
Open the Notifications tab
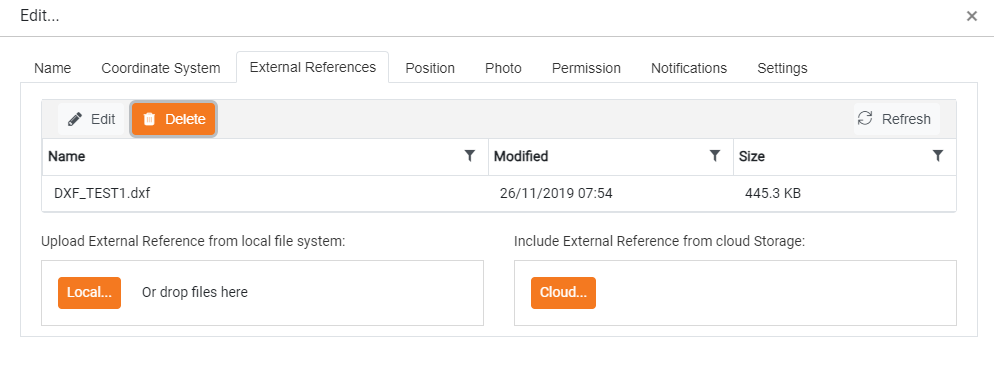689,68
